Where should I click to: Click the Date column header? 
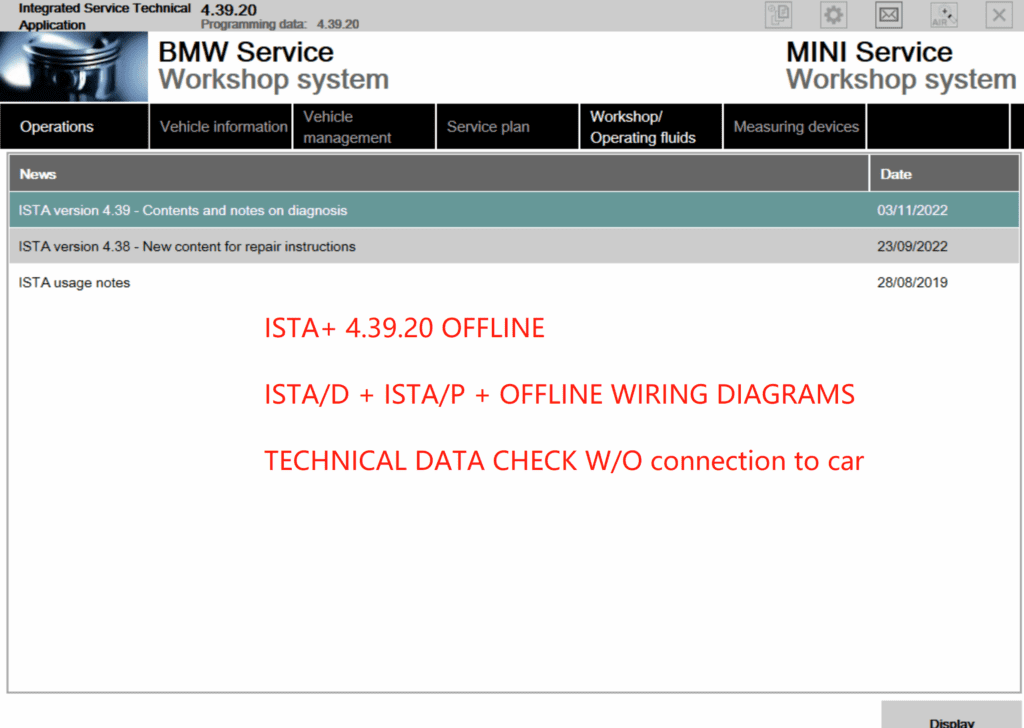point(944,174)
